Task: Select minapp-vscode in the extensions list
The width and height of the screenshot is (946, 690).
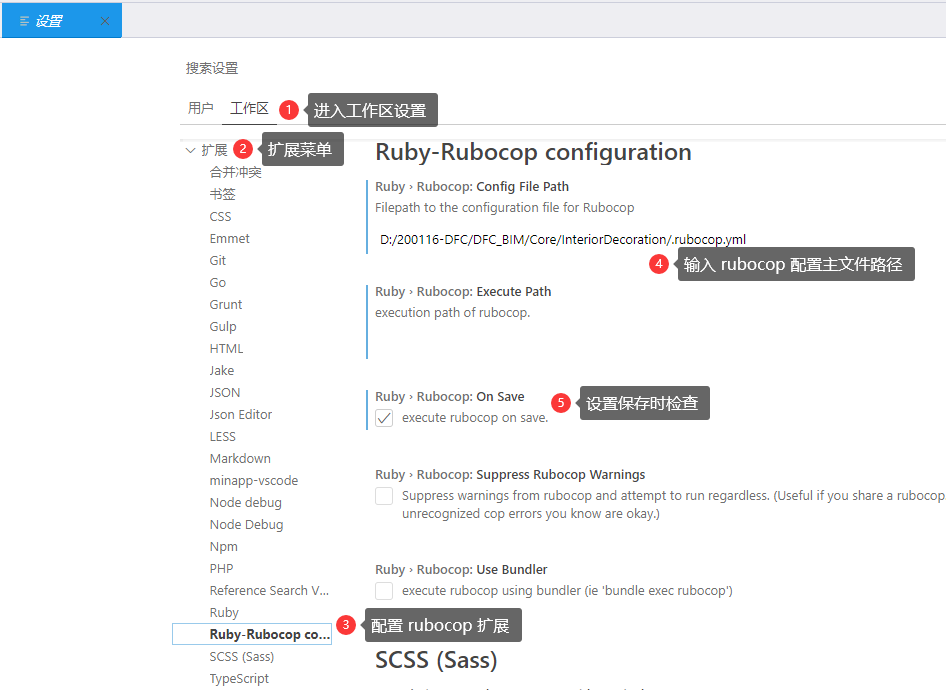Action: pos(254,481)
